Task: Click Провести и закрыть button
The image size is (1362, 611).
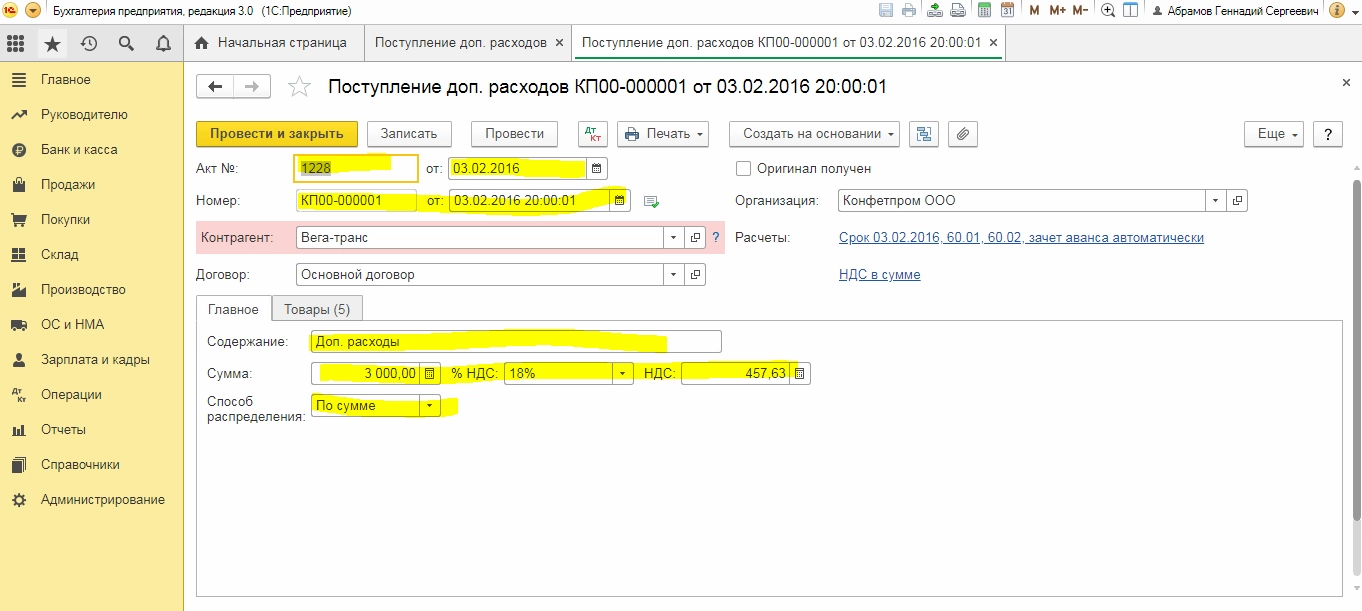Action: point(277,134)
